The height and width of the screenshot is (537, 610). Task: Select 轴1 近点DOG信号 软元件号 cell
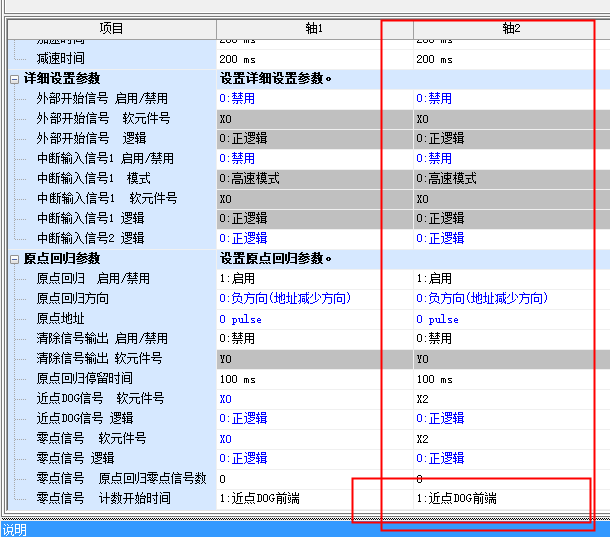tap(314, 399)
